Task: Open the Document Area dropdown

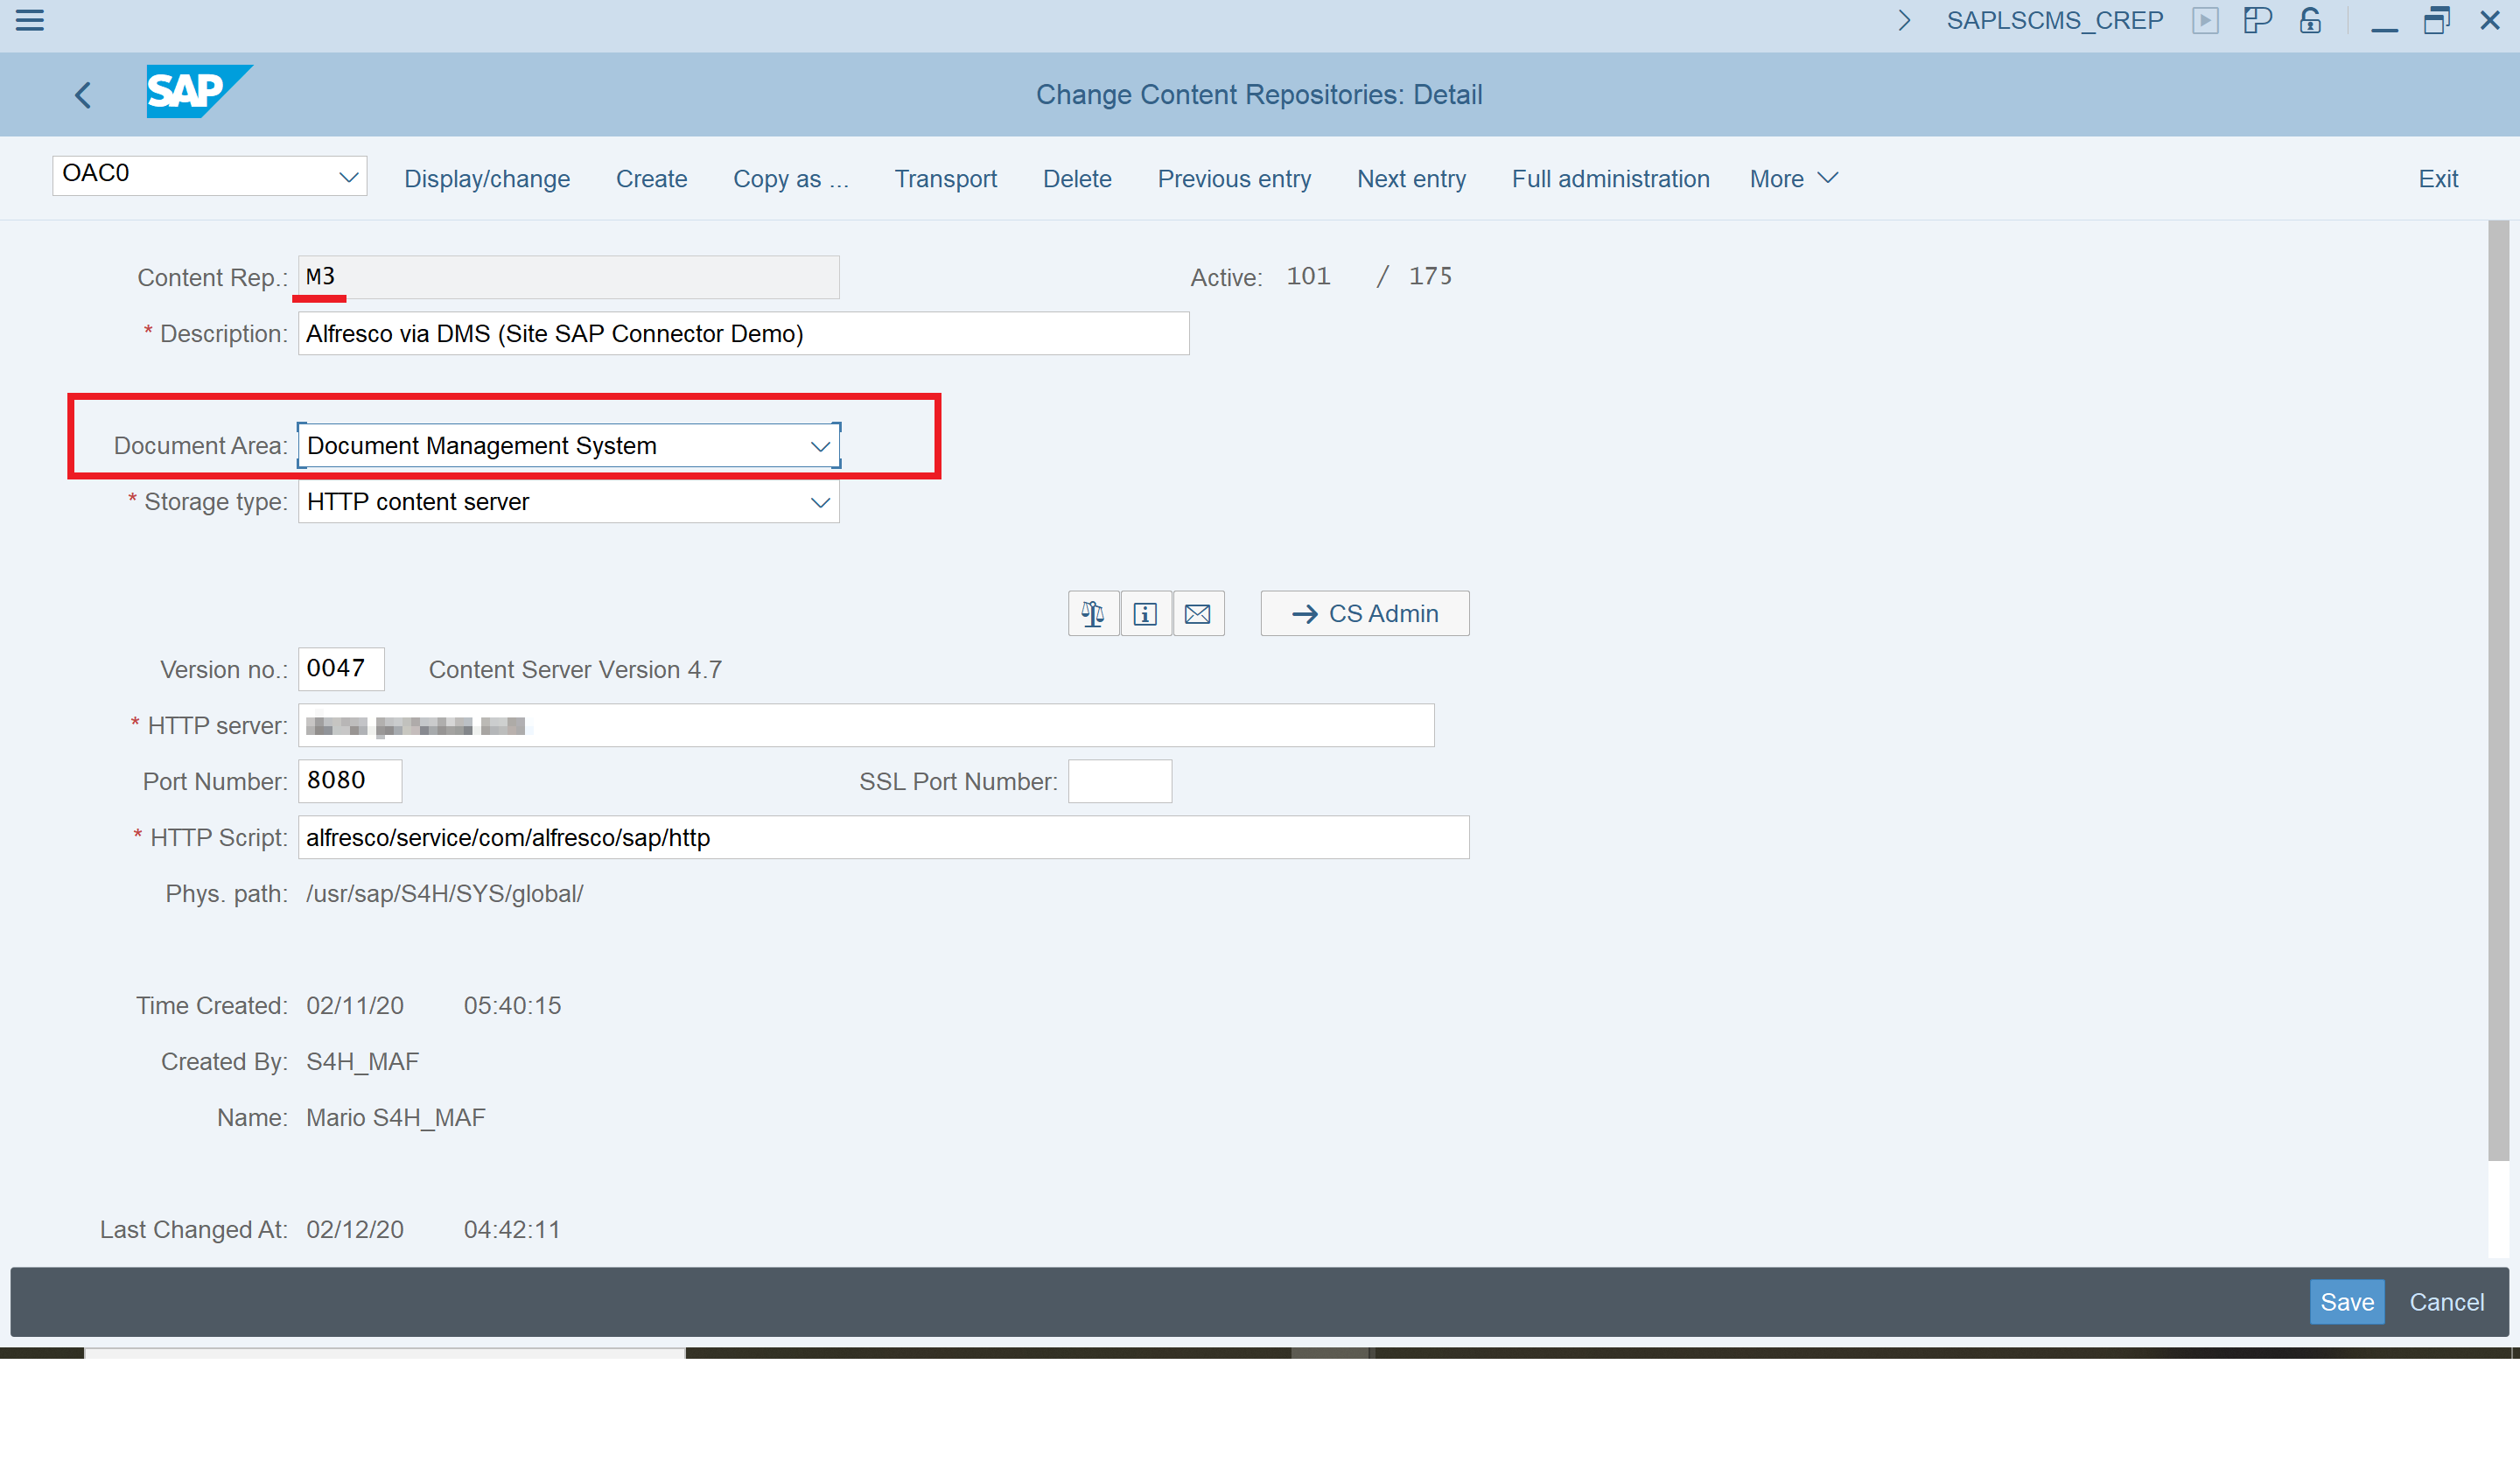Action: click(x=820, y=445)
